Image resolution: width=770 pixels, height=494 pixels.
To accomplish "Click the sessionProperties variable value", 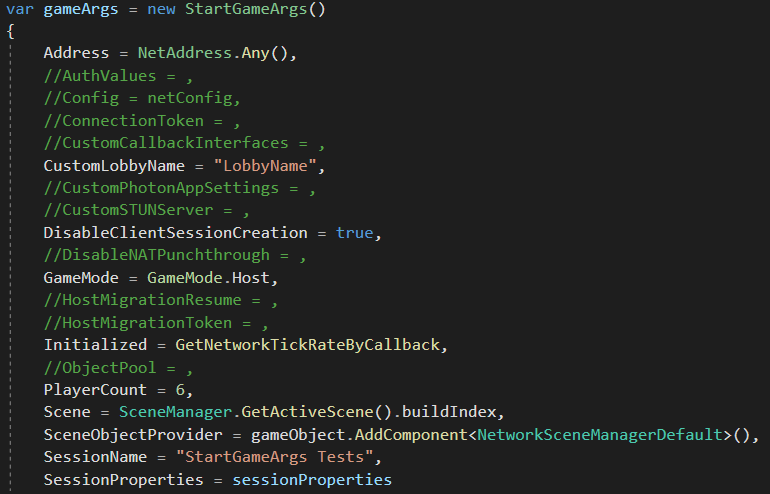I will tap(312, 480).
